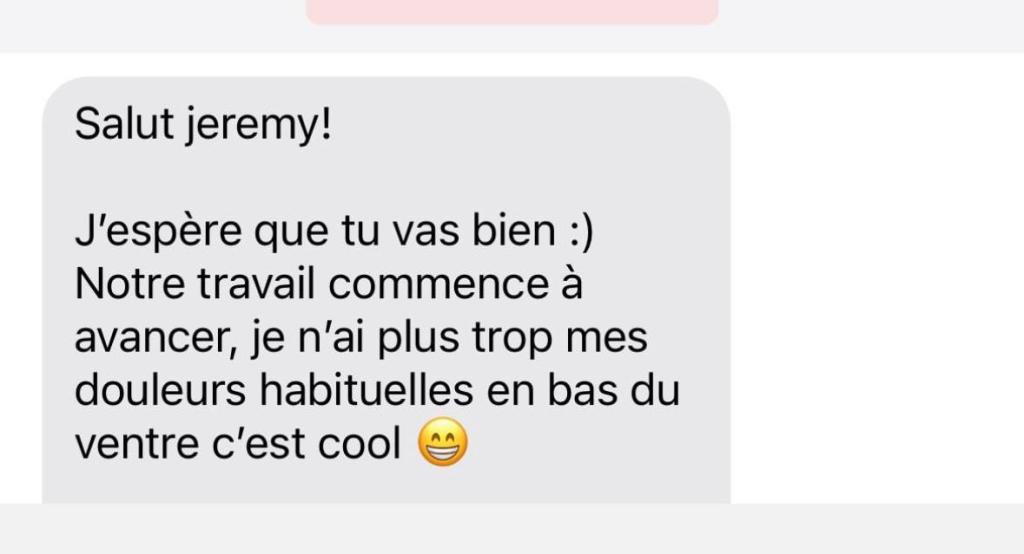Click the "Salut jeremy!" greeting text
The width and height of the screenshot is (1024, 554).
[203, 123]
